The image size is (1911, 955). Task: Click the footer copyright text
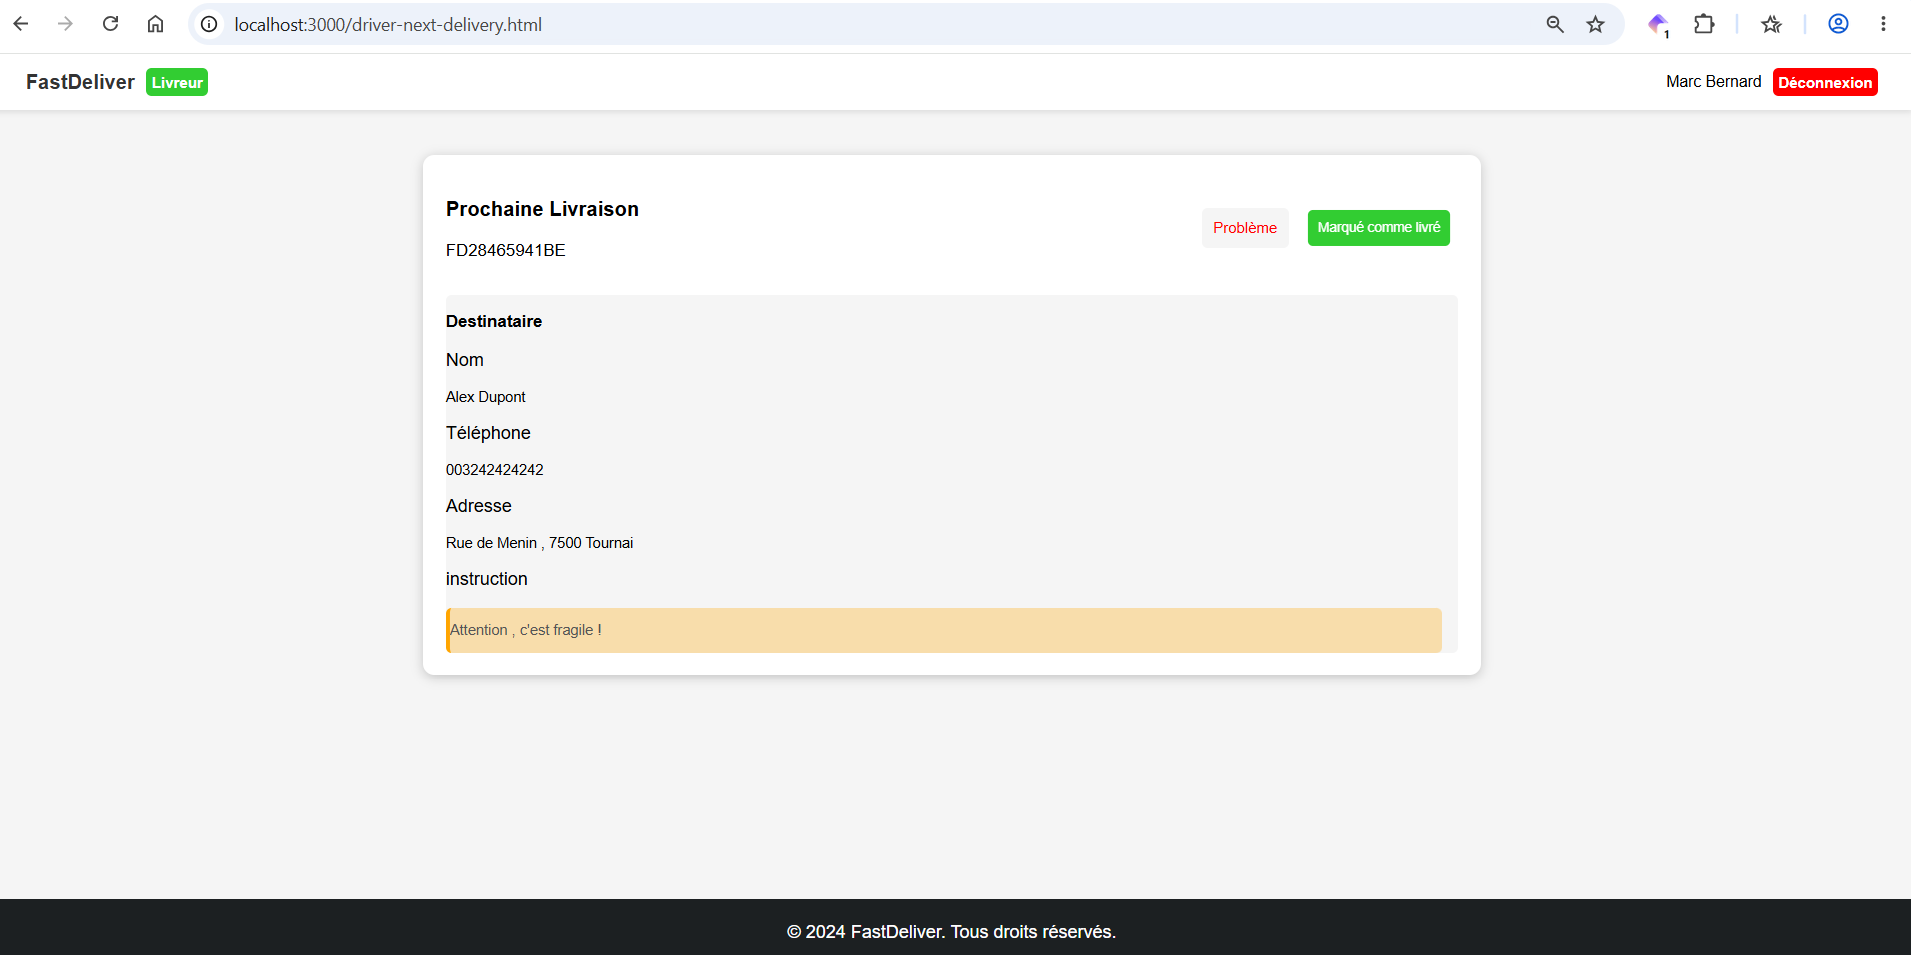[x=951, y=932]
